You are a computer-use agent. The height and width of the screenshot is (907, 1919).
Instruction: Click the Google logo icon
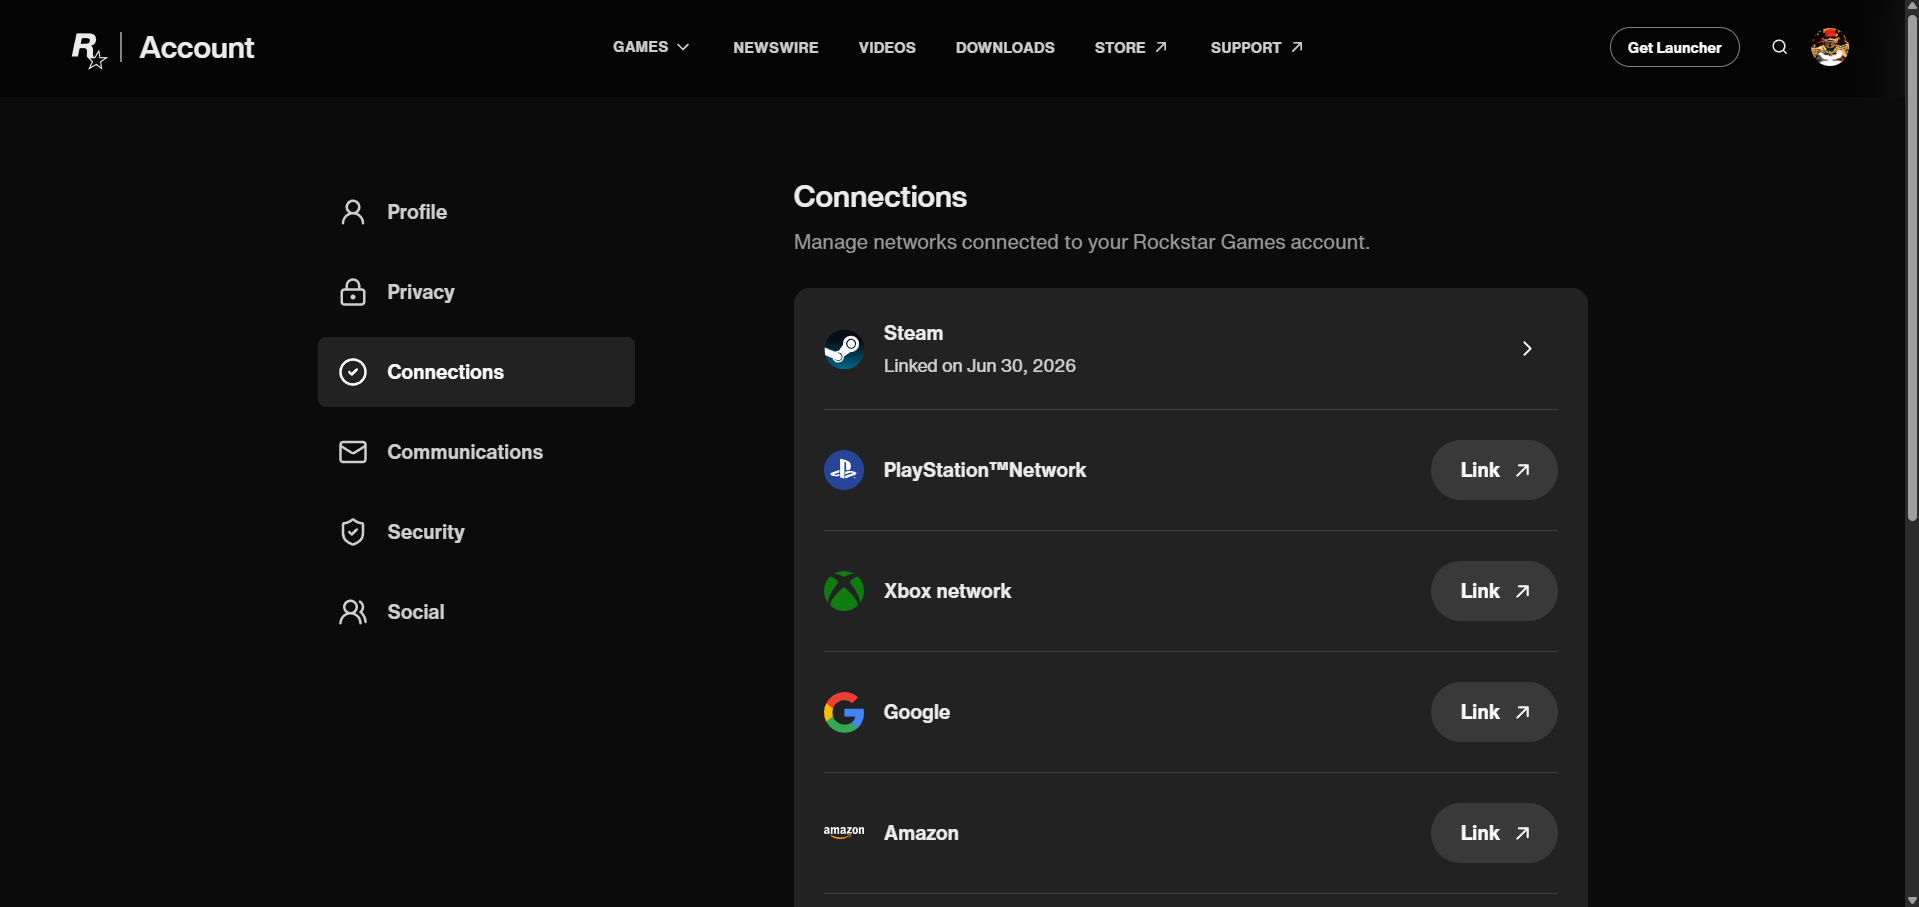pyautogui.click(x=844, y=712)
